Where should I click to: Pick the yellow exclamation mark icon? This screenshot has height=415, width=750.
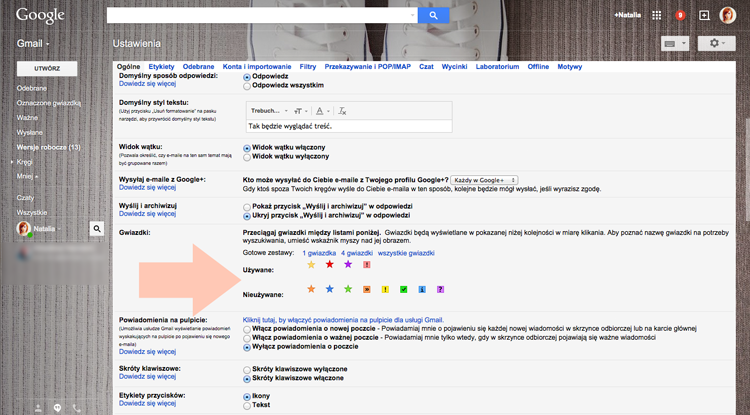[x=385, y=289]
